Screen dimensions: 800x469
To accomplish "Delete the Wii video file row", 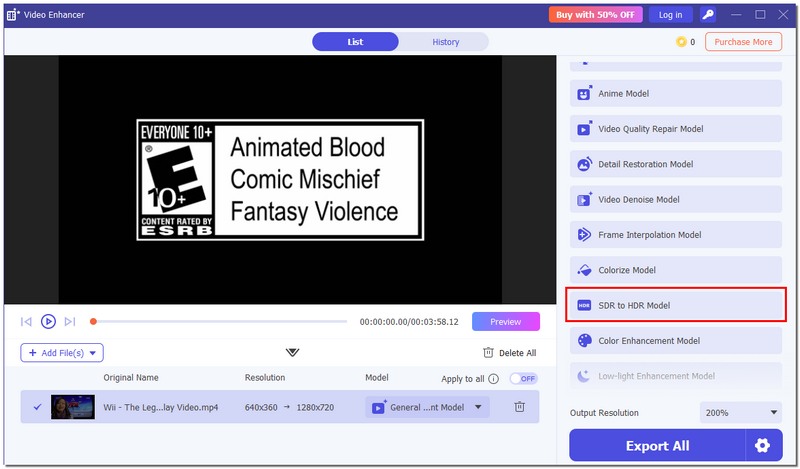I will coord(519,407).
